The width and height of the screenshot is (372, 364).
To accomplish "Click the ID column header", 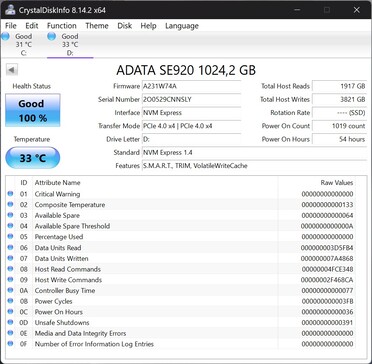I will click(x=24, y=183).
